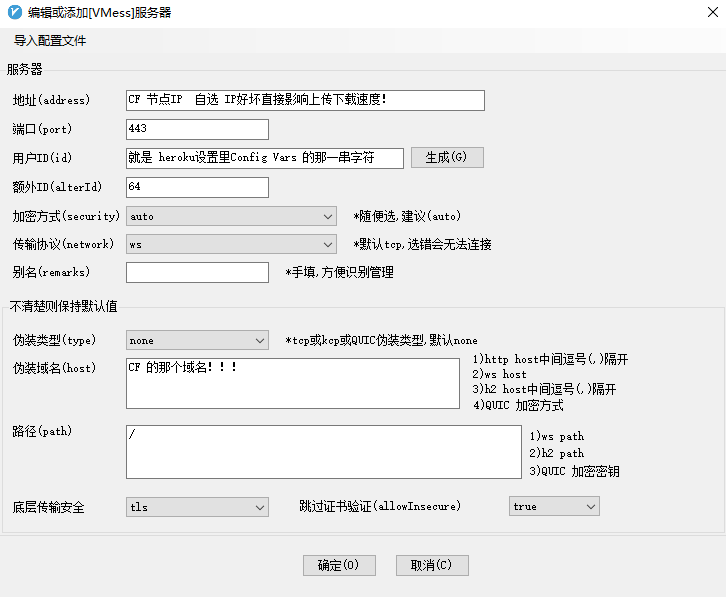Open the 加密方式(security) dropdown
The height and width of the screenshot is (597, 726).
[231, 216]
